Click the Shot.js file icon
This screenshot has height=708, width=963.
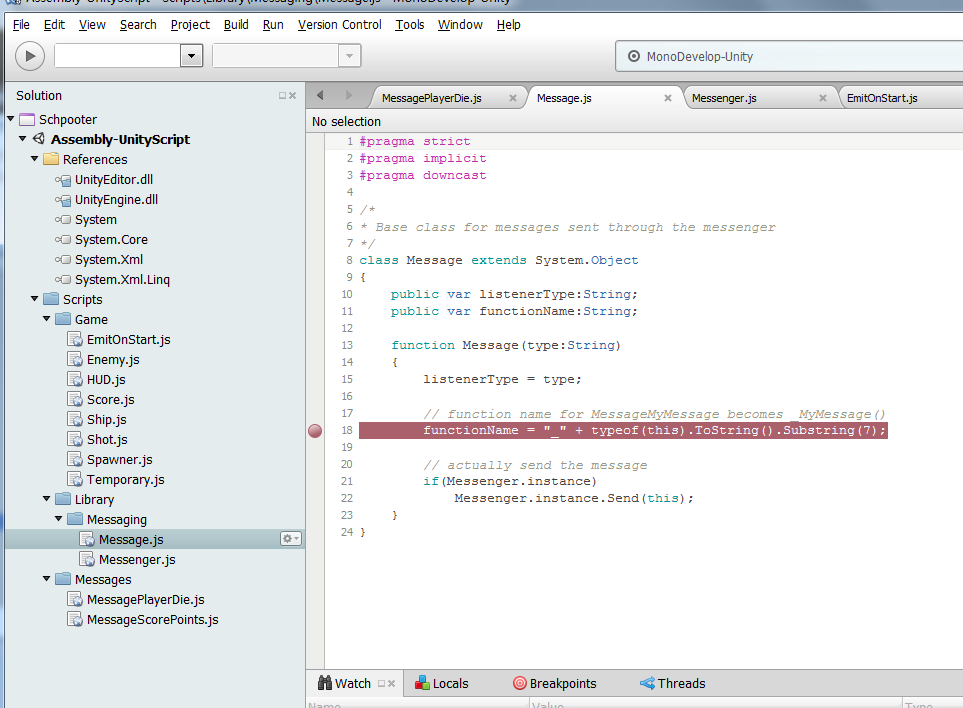tap(75, 440)
